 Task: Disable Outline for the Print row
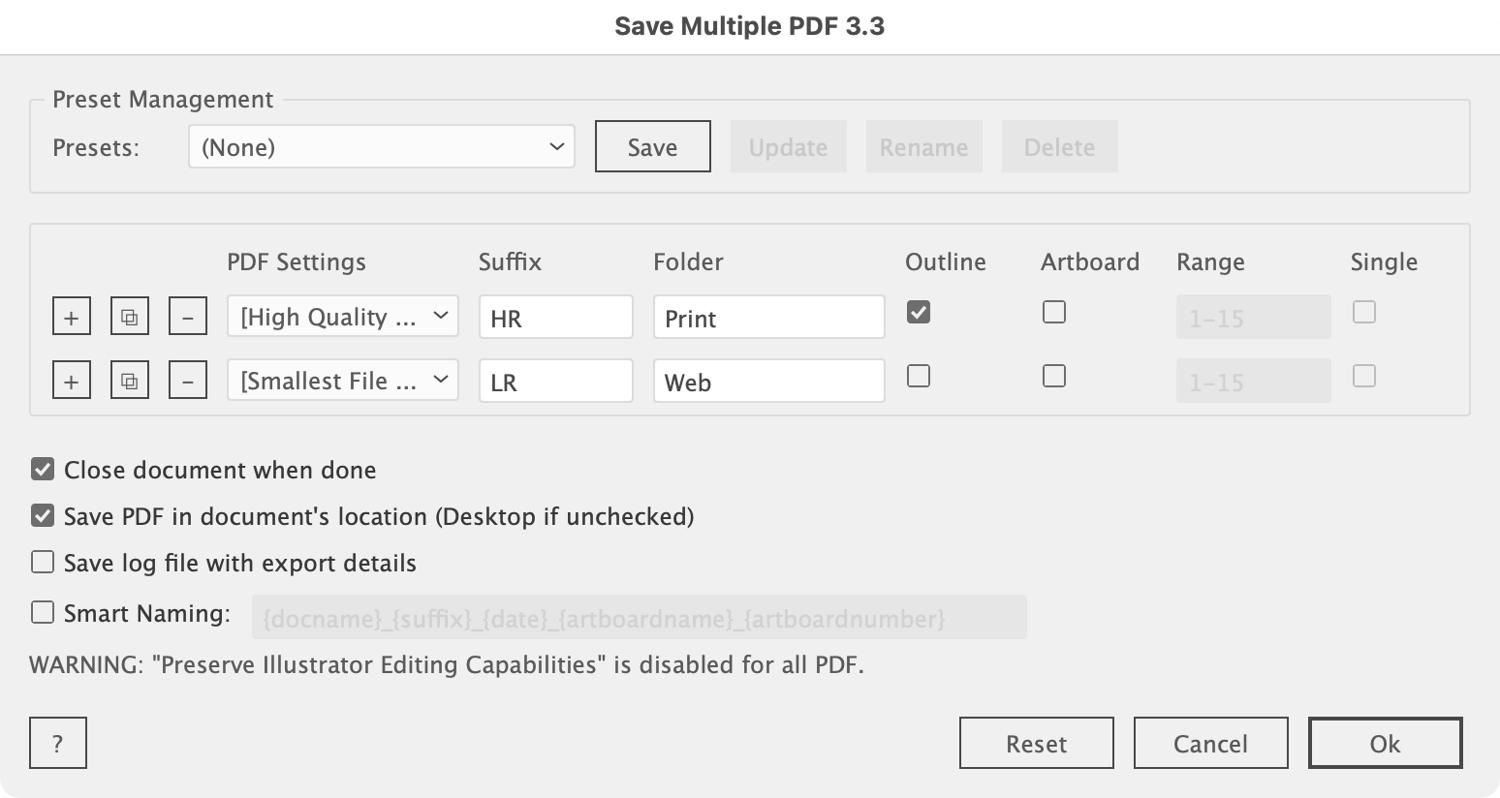(x=918, y=313)
